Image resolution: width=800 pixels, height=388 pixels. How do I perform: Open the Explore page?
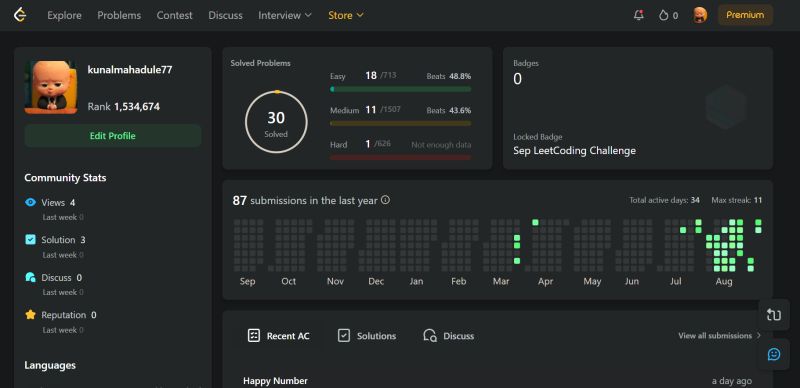coord(64,15)
